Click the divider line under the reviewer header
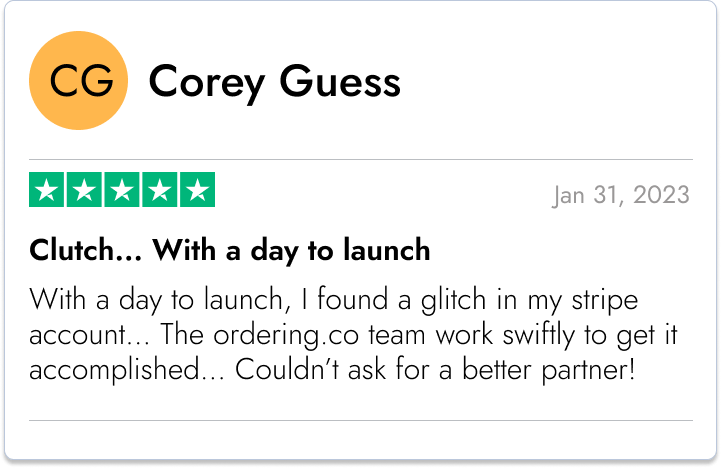 point(361,160)
